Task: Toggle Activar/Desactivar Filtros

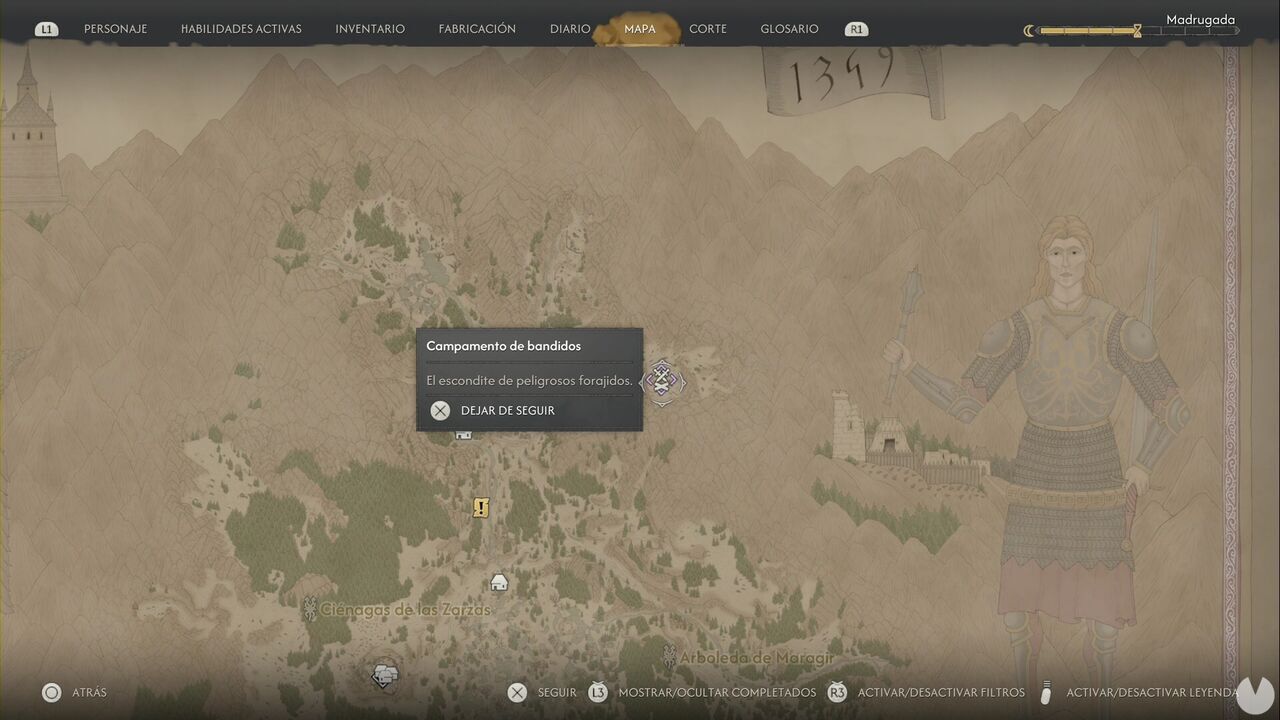Action: (940, 692)
